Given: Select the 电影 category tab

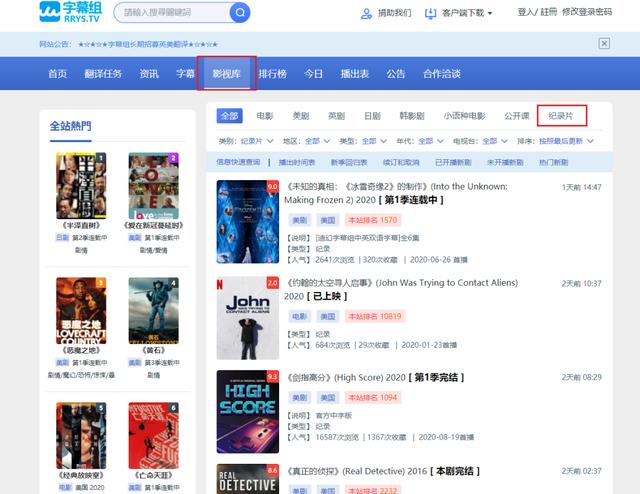Looking at the screenshot, I should point(265,116).
